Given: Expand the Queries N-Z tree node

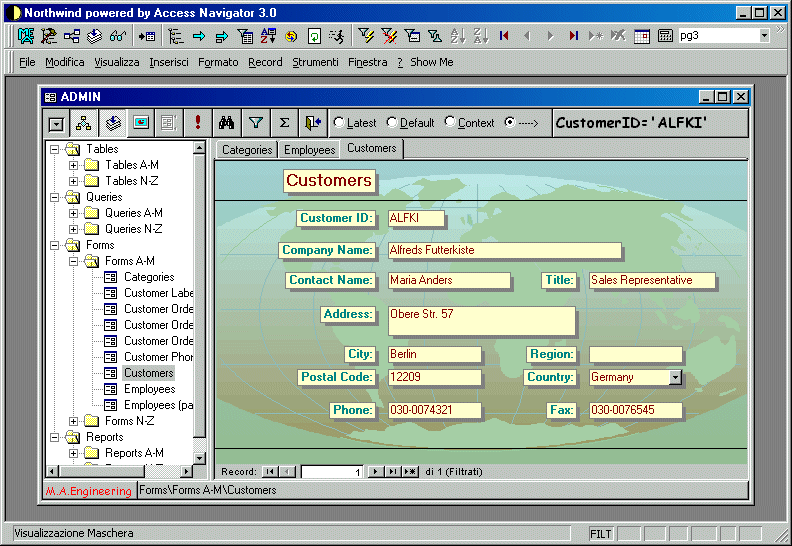Looking at the screenshot, I should pyautogui.click(x=73, y=229).
